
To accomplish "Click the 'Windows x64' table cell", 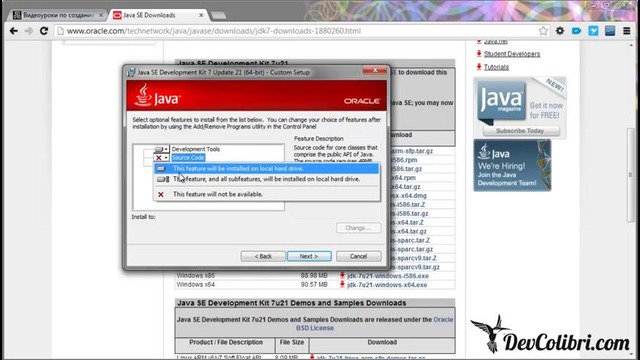I will (196, 284).
